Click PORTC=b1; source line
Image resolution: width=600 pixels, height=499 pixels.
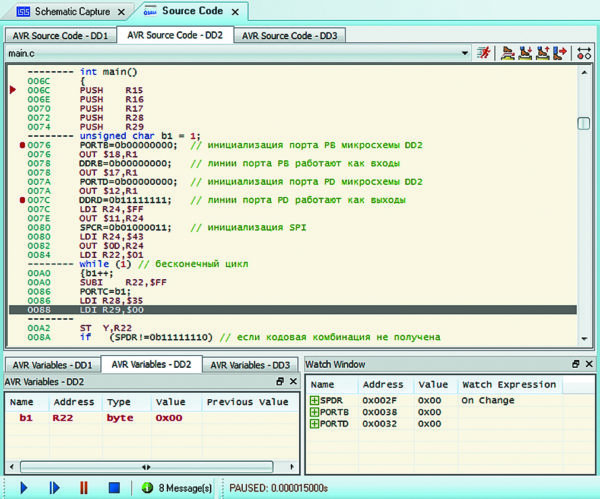105,291
